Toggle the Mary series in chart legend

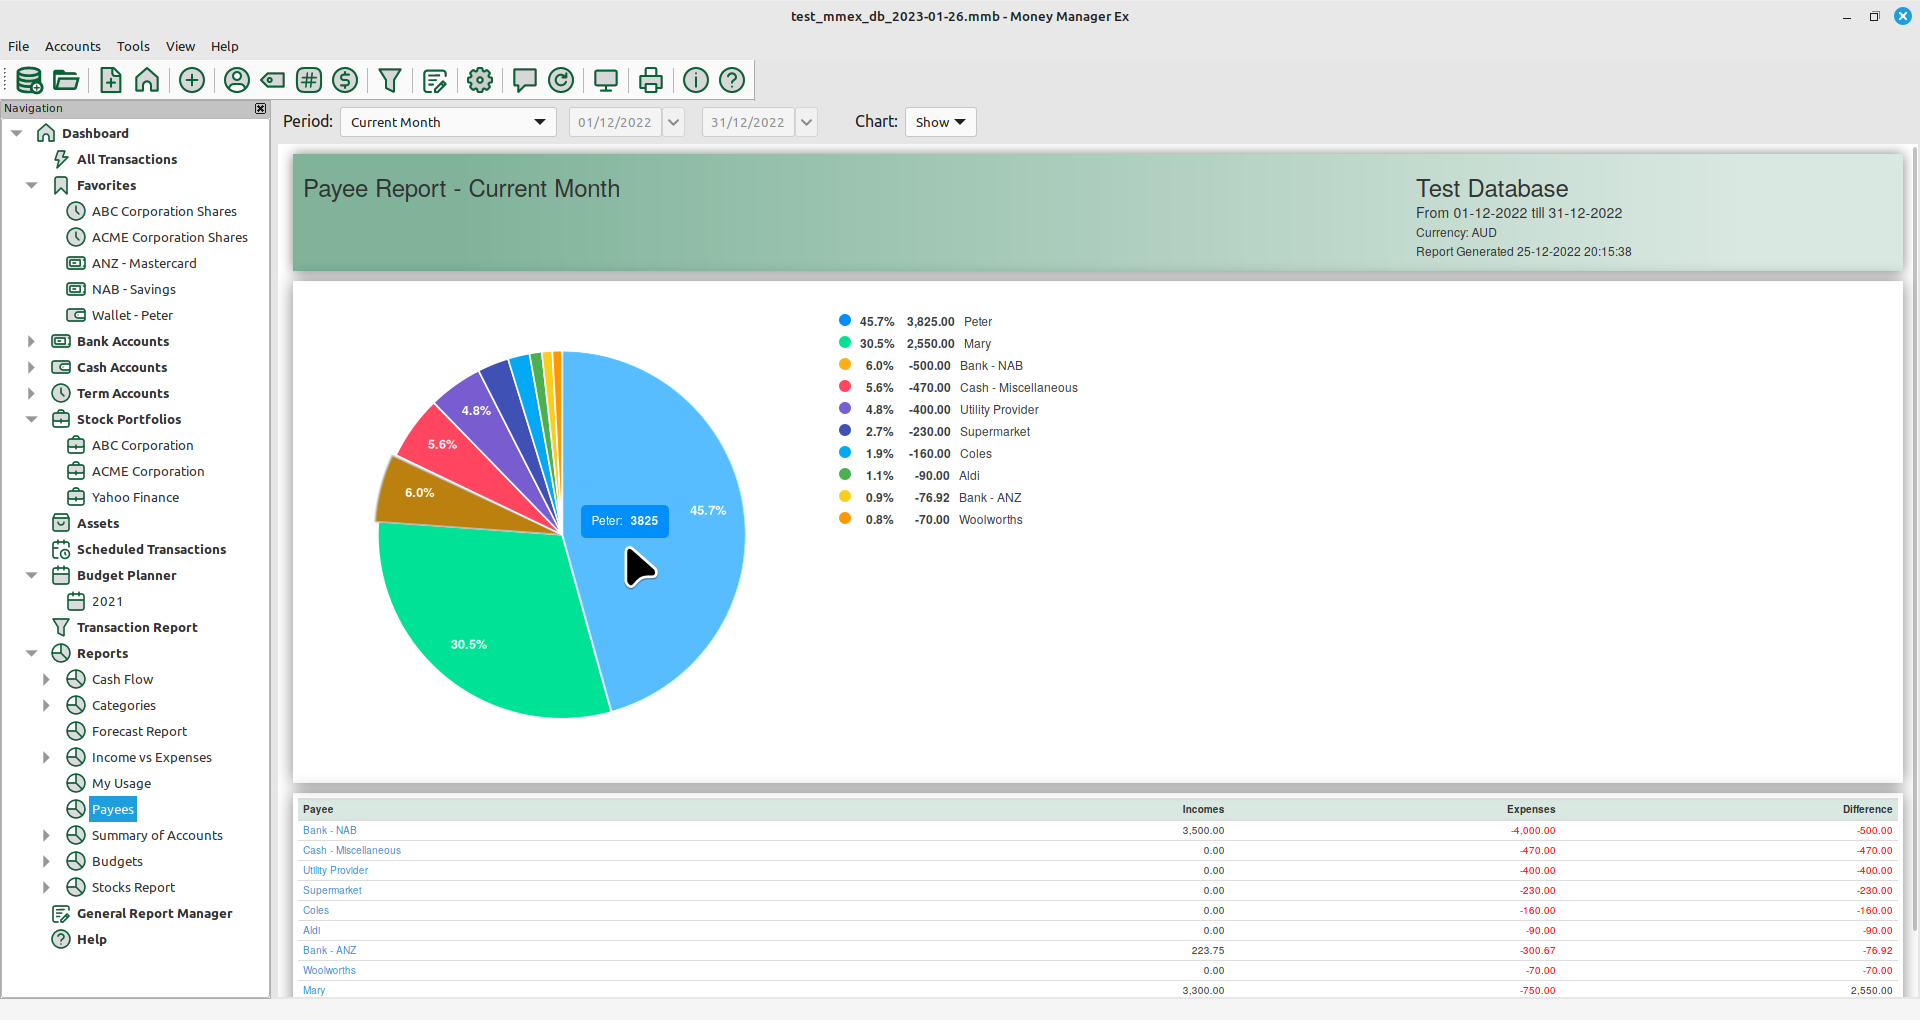tap(976, 344)
